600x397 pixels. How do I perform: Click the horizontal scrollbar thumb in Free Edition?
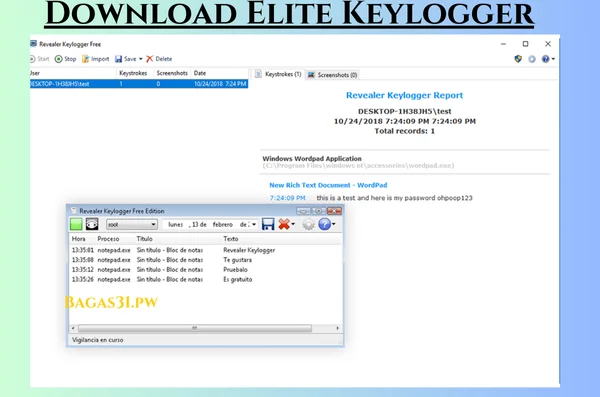tap(195, 328)
